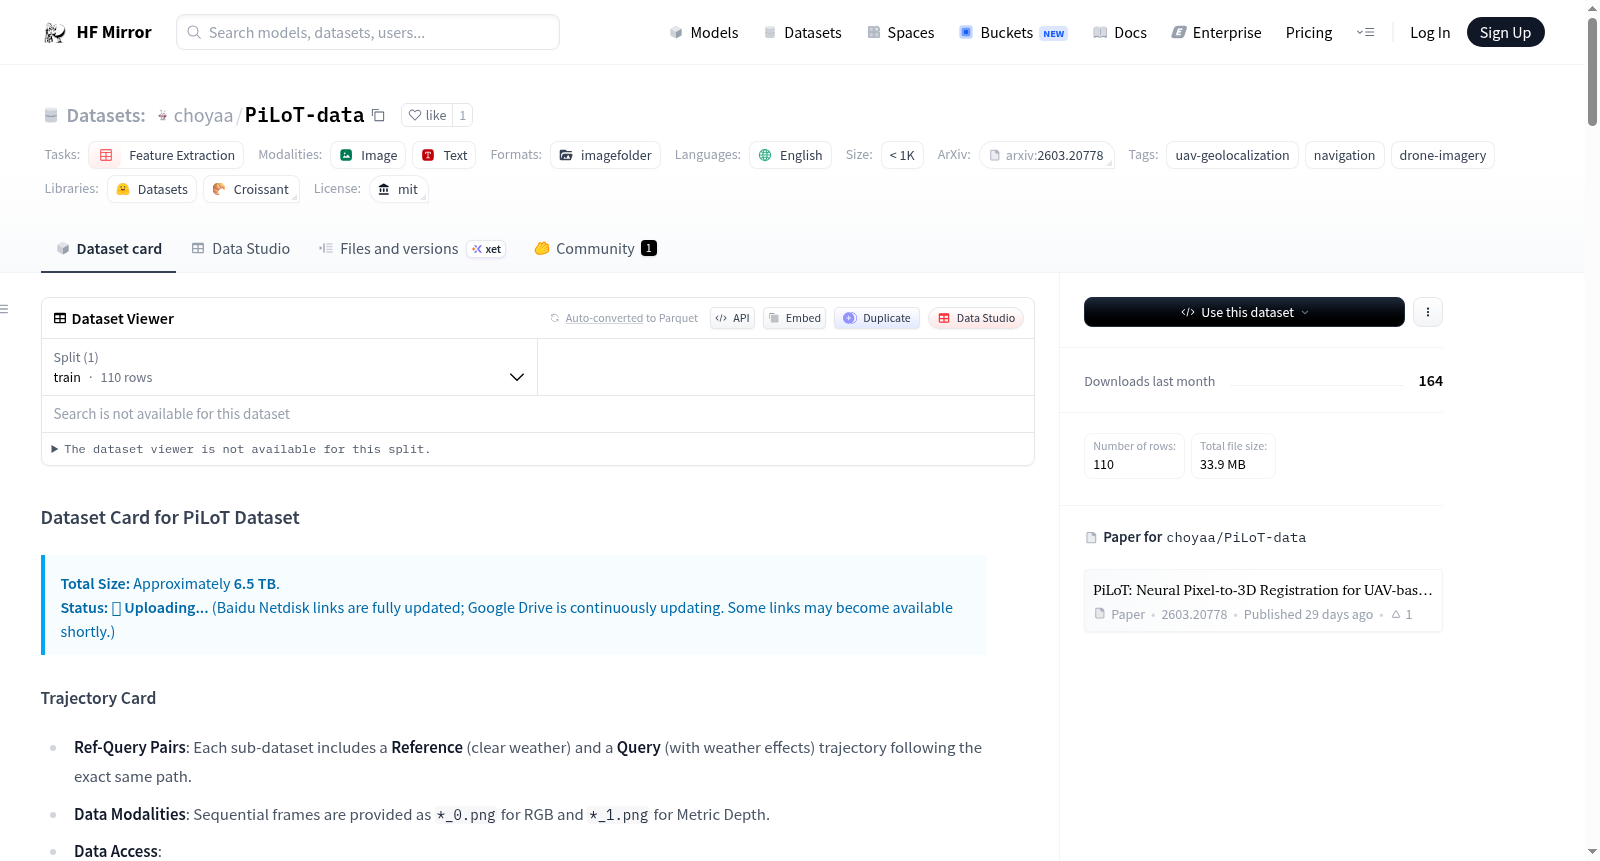Like the PiLoT-data dataset
The image size is (1600, 861).
427,115
